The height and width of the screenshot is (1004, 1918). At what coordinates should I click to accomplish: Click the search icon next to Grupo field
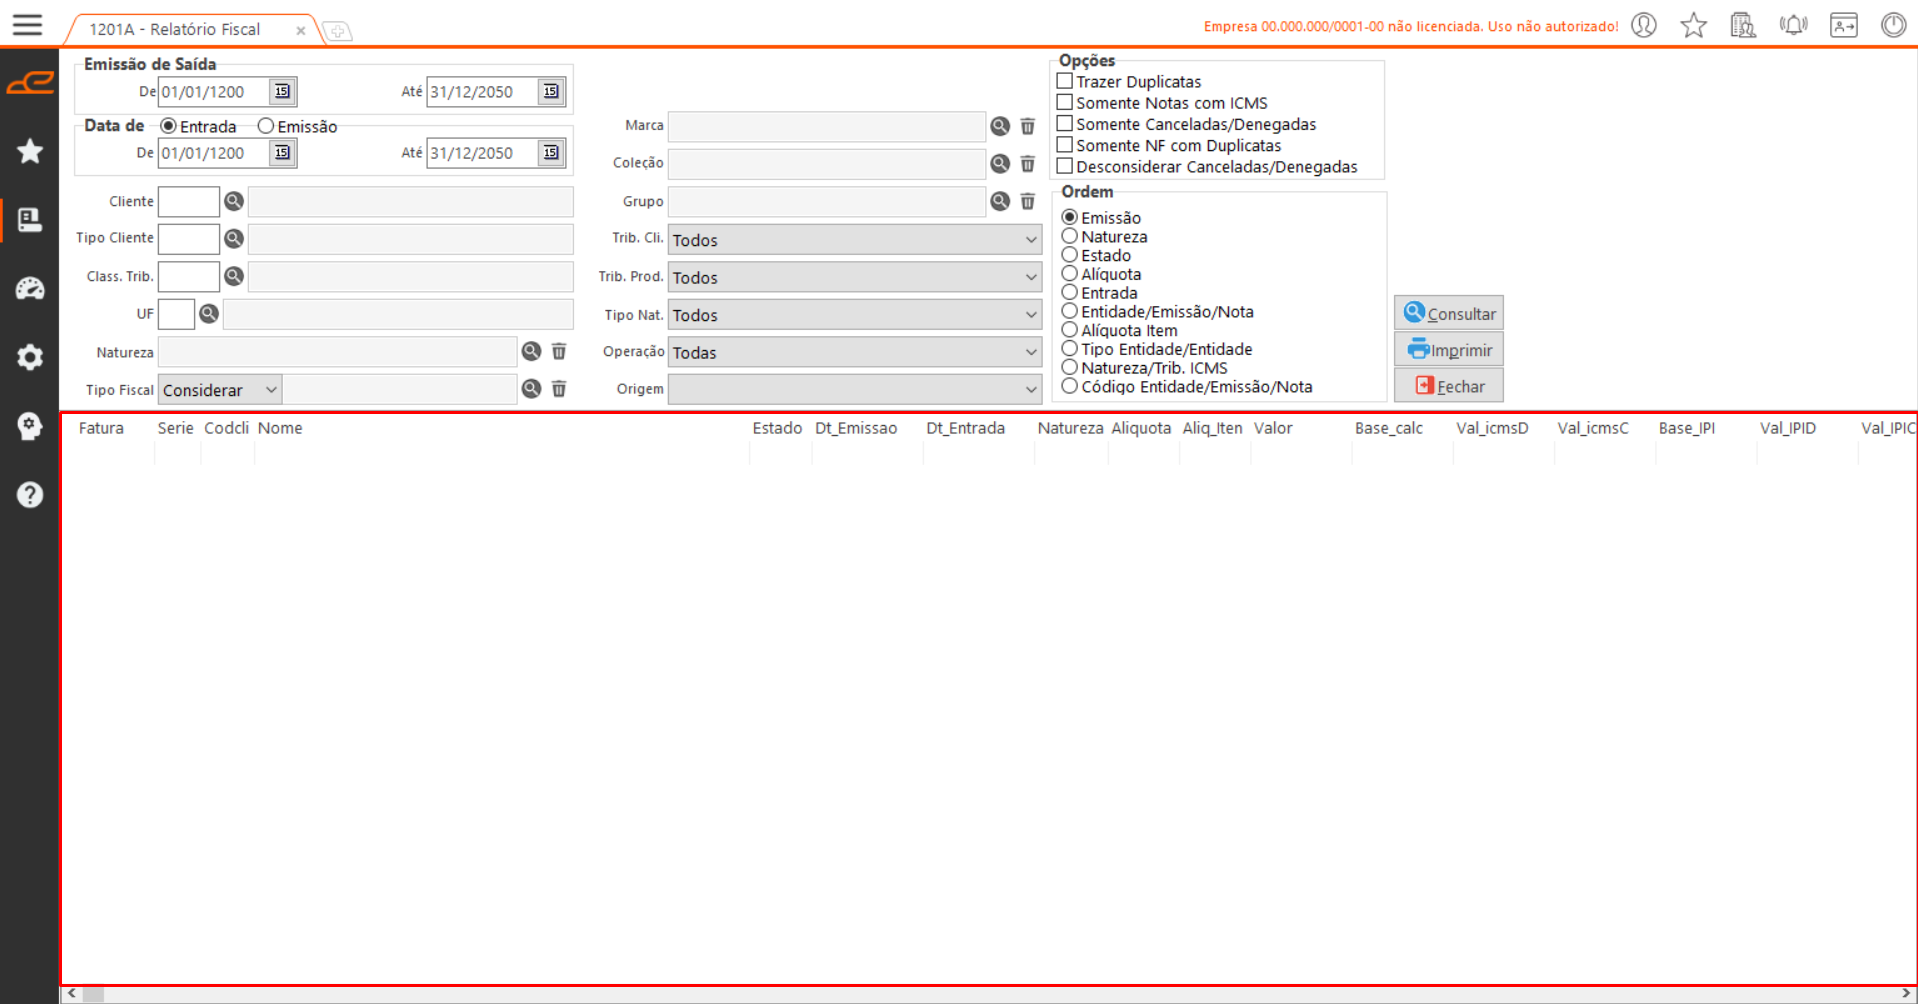tap(999, 202)
